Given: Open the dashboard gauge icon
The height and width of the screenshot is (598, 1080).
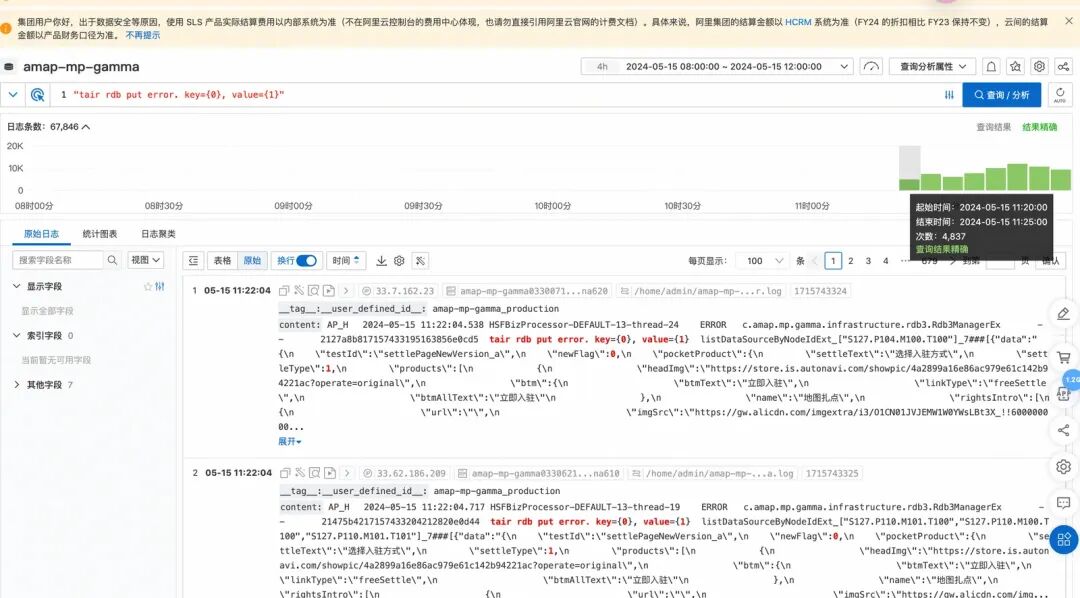Looking at the screenshot, I should click(871, 67).
